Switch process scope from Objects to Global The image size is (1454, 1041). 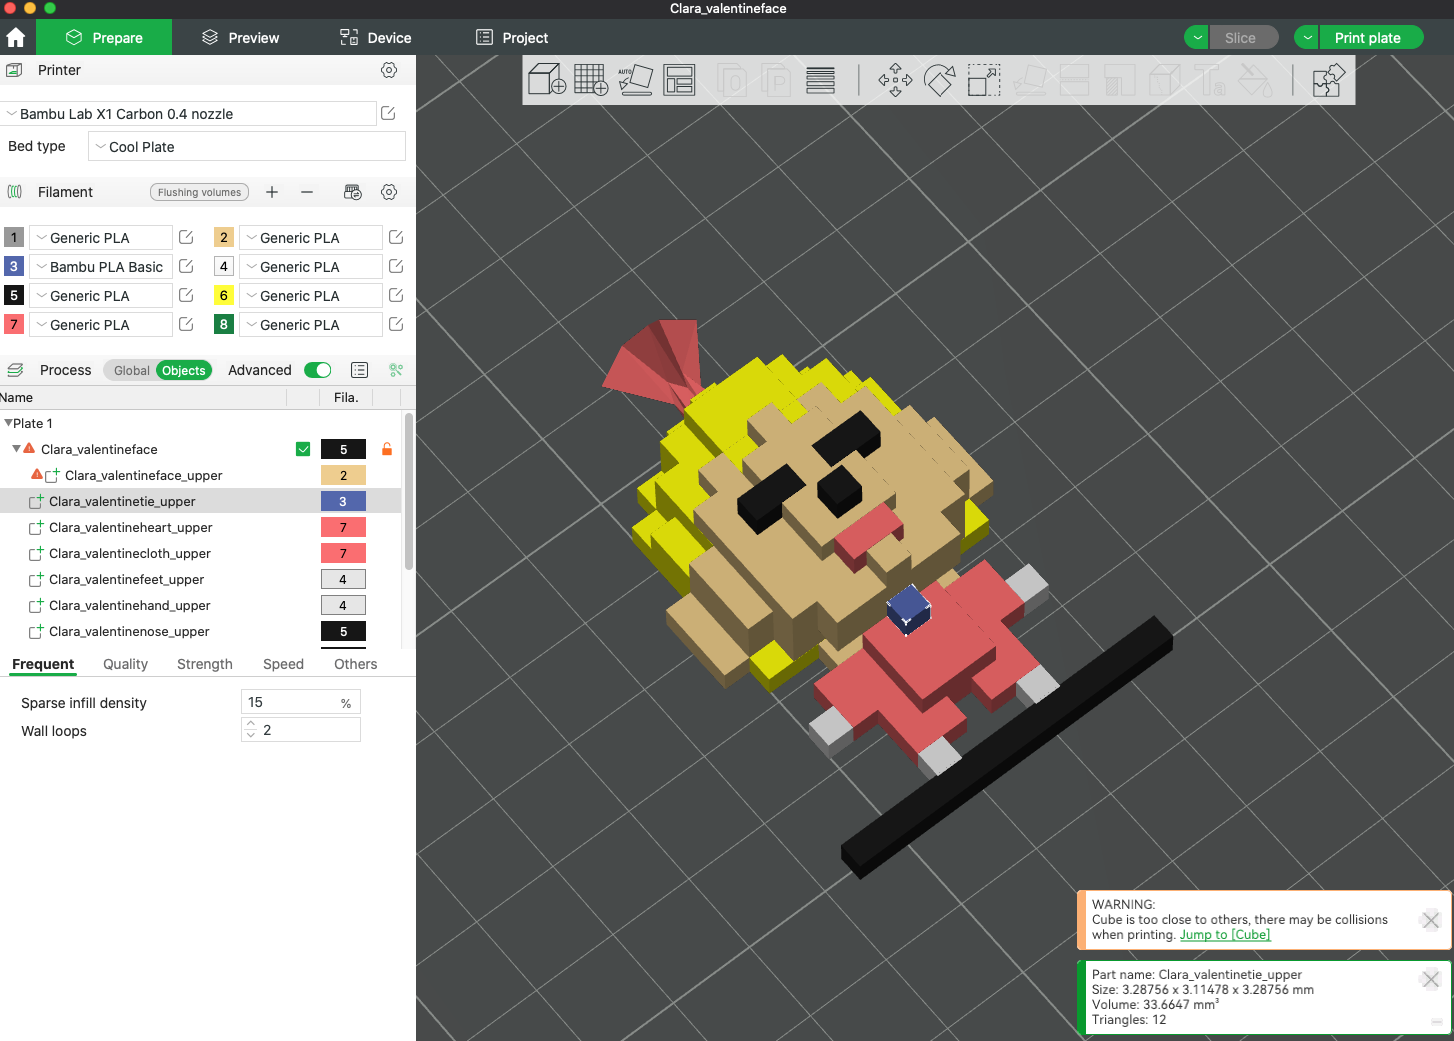pyautogui.click(x=130, y=370)
